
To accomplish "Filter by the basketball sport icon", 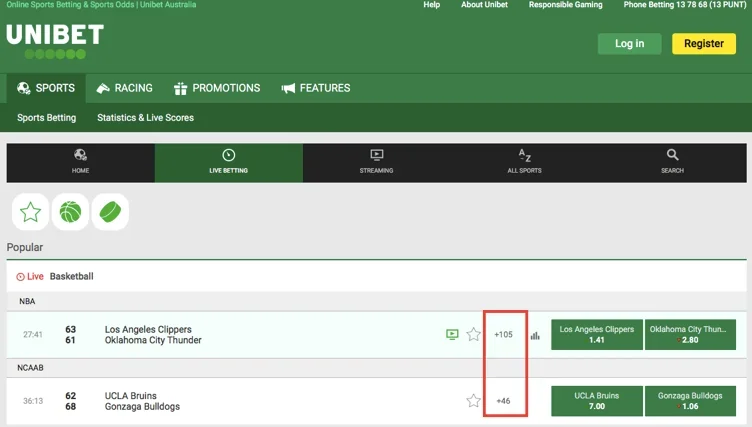I will pyautogui.click(x=70, y=212).
